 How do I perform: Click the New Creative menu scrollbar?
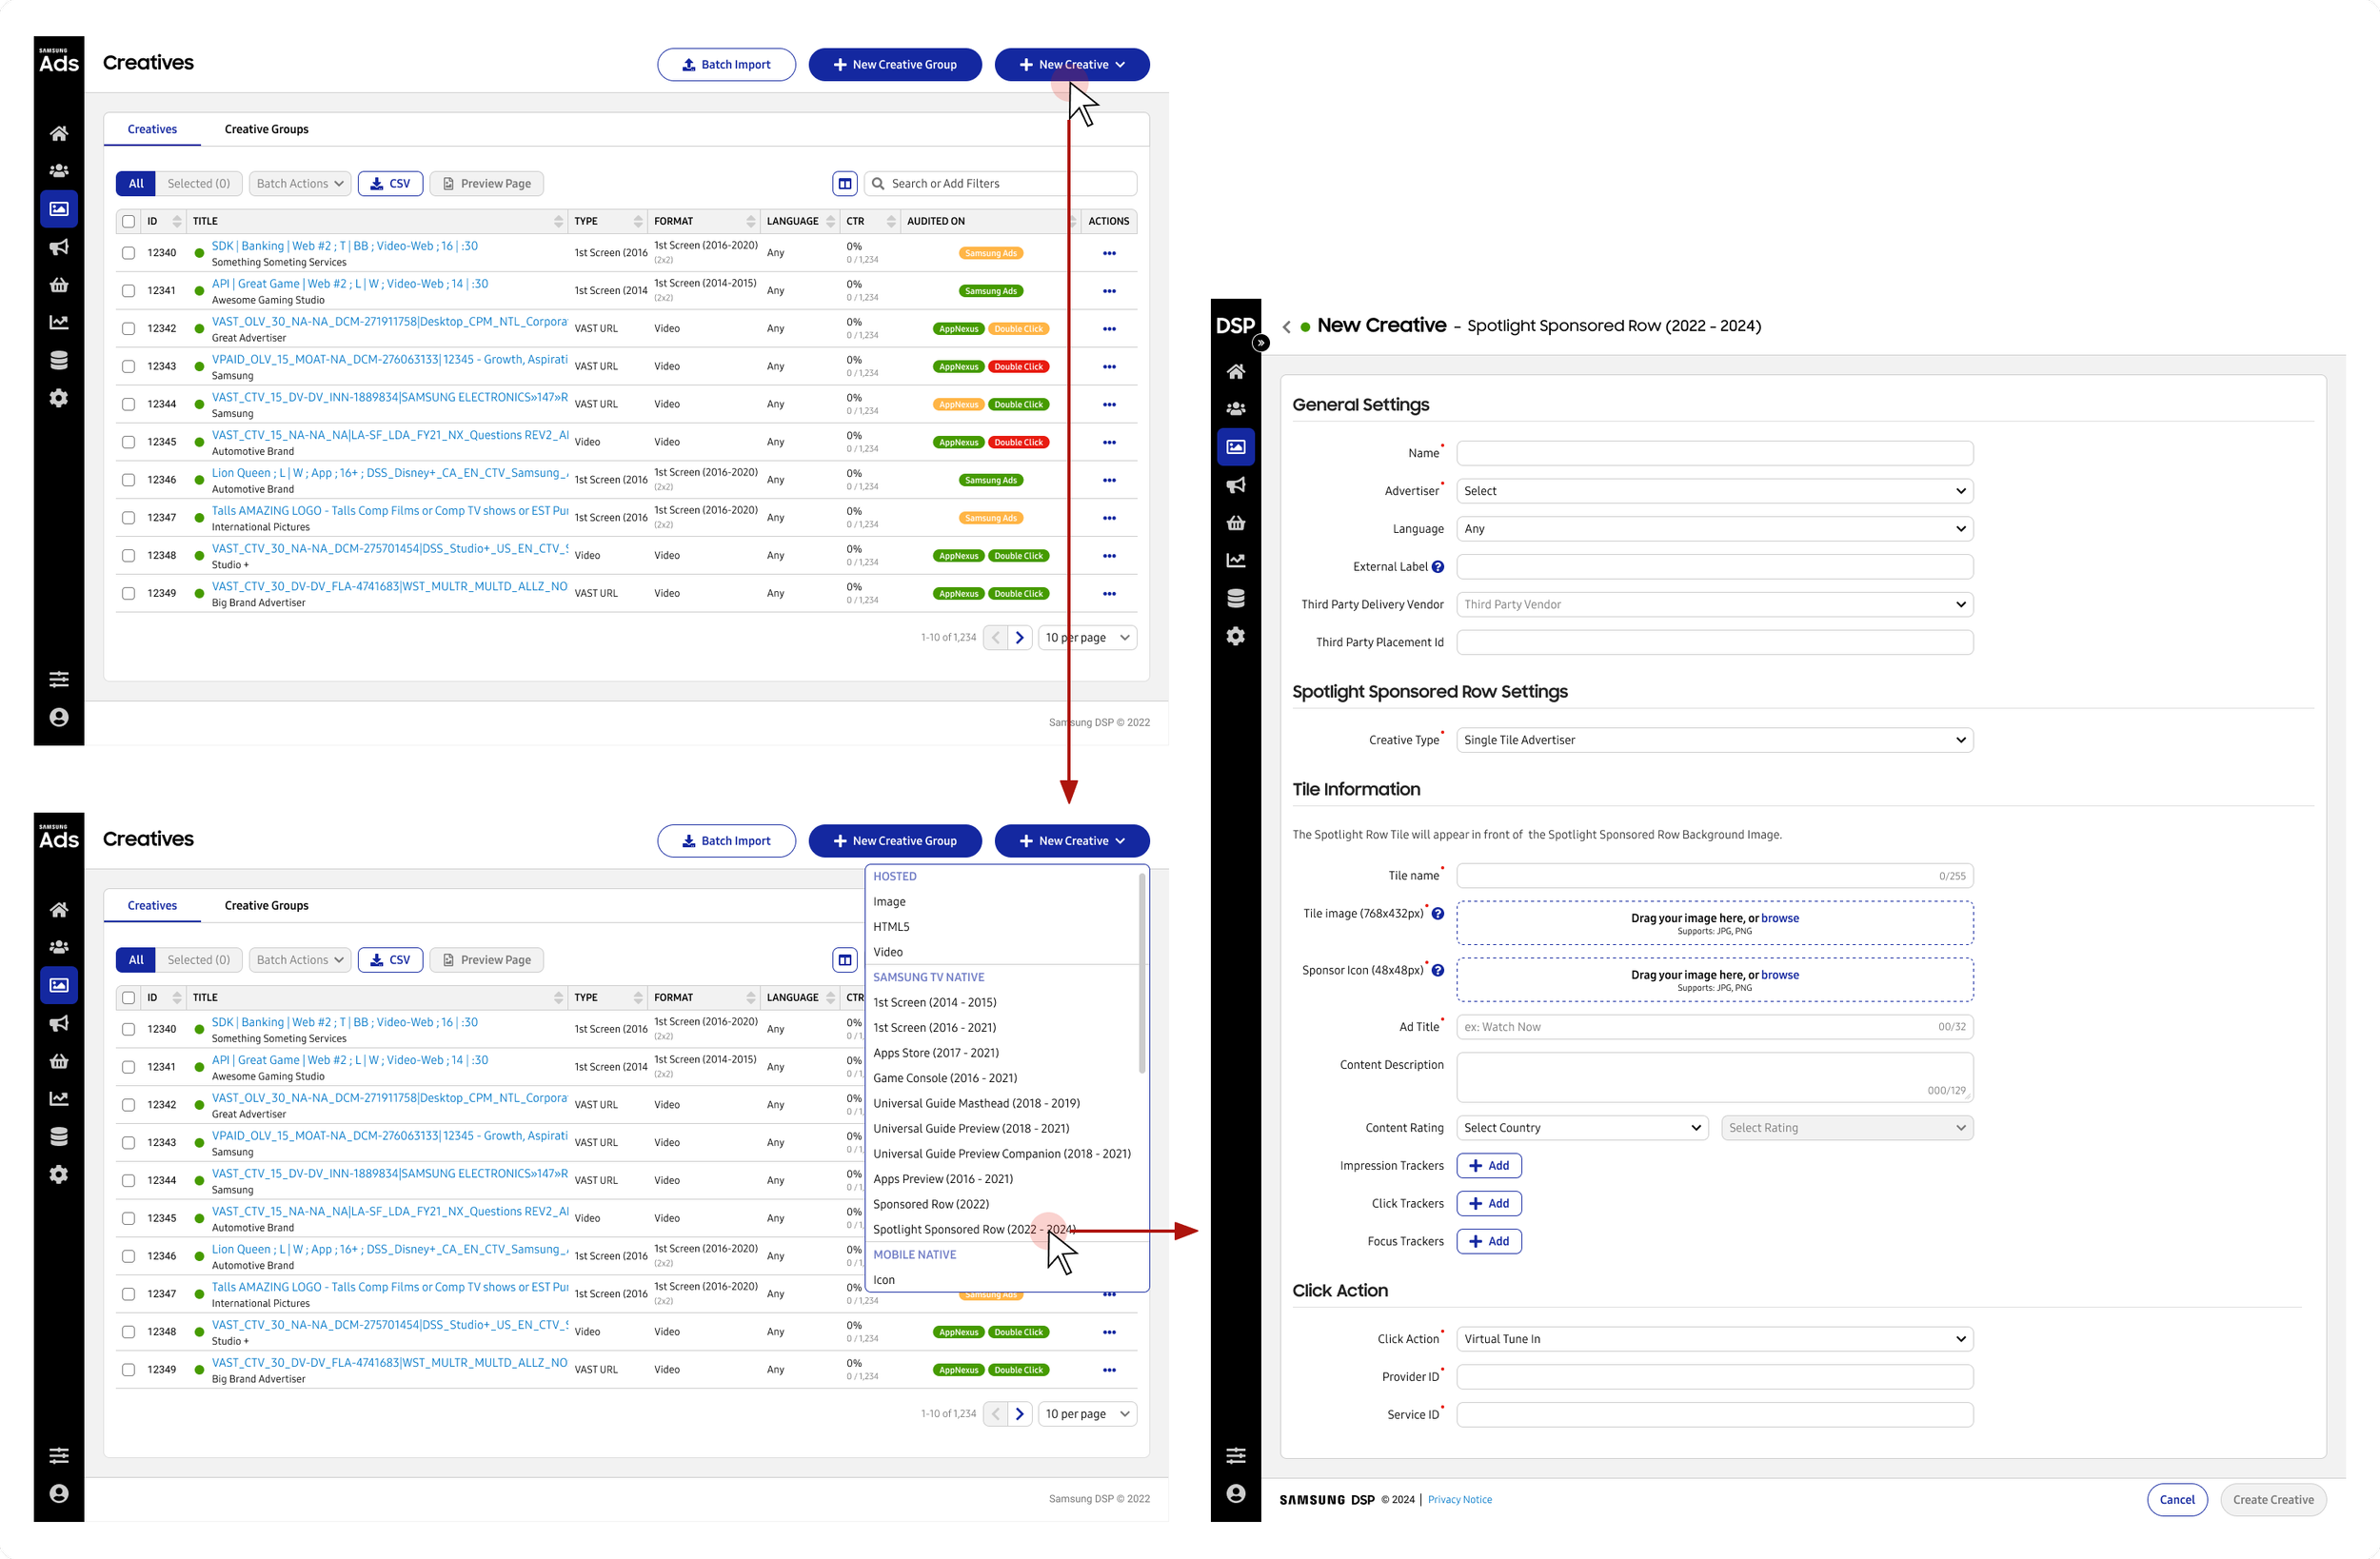click(x=1142, y=975)
